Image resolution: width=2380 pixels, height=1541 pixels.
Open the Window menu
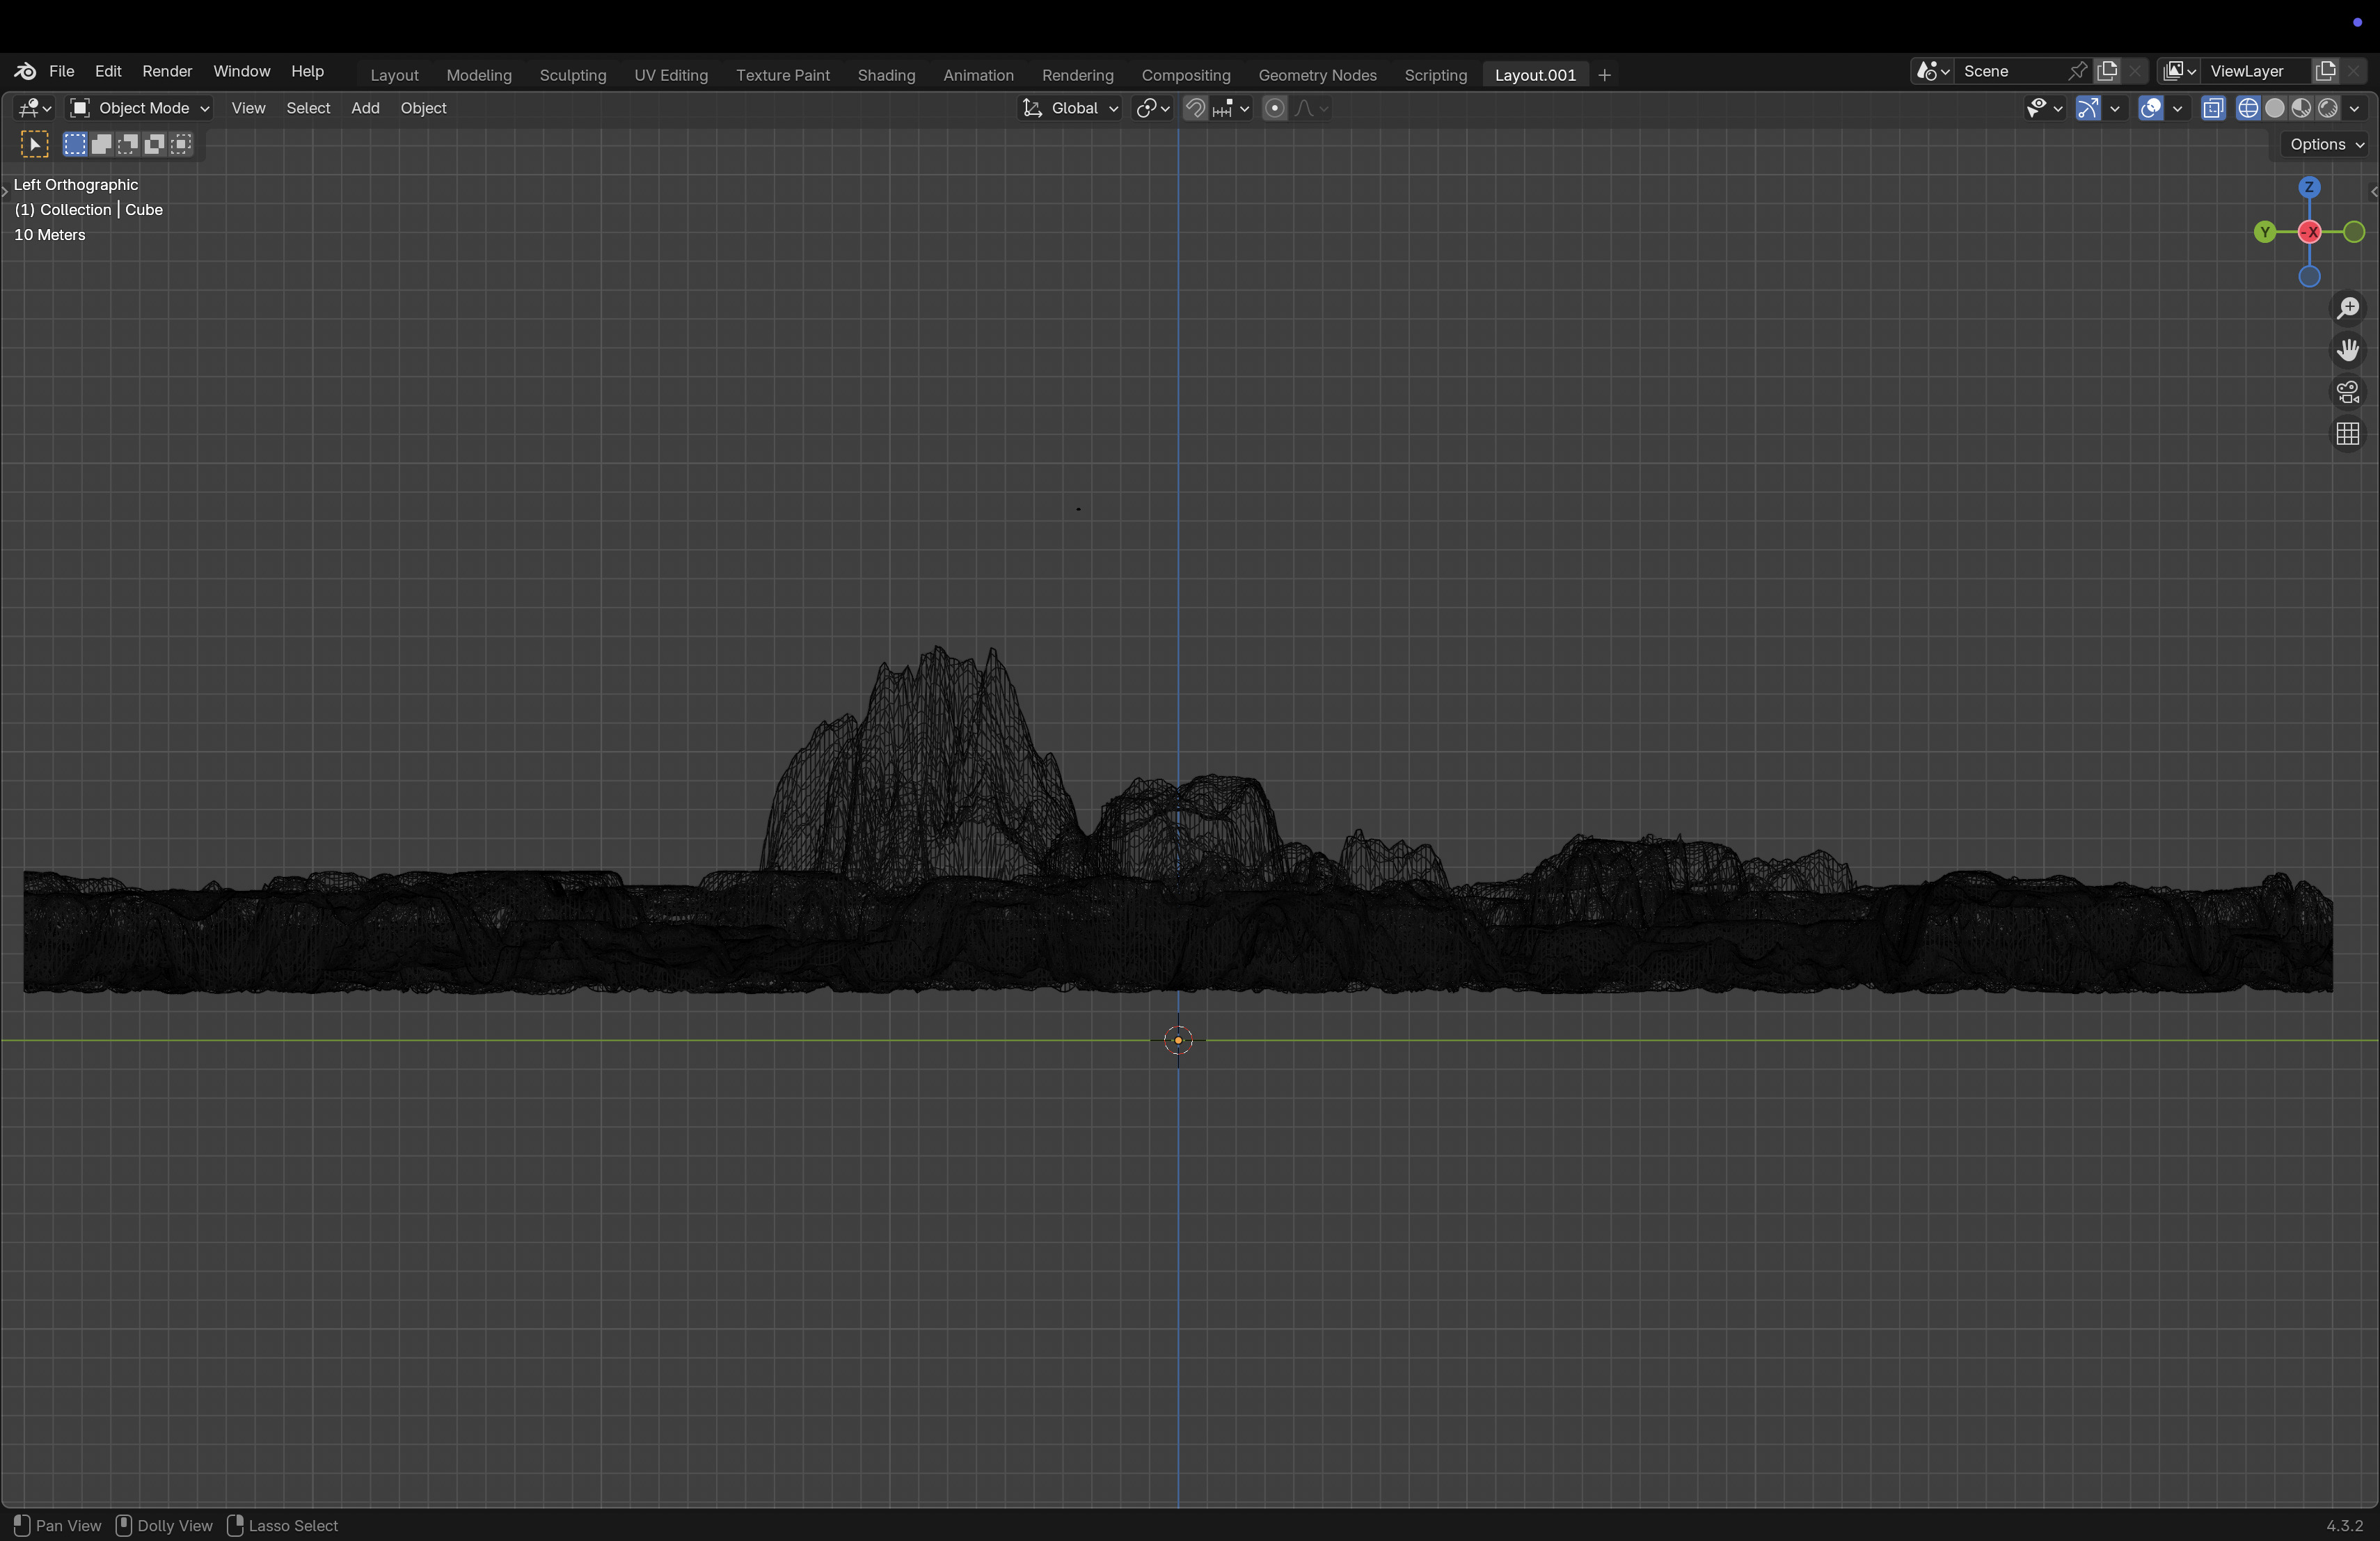(242, 71)
